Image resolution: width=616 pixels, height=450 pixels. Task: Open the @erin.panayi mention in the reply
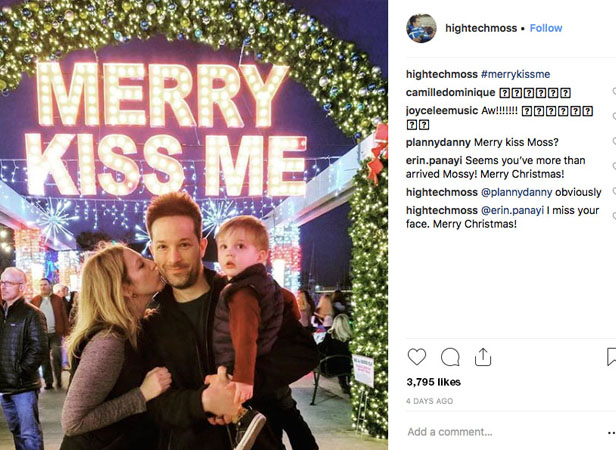tap(512, 210)
